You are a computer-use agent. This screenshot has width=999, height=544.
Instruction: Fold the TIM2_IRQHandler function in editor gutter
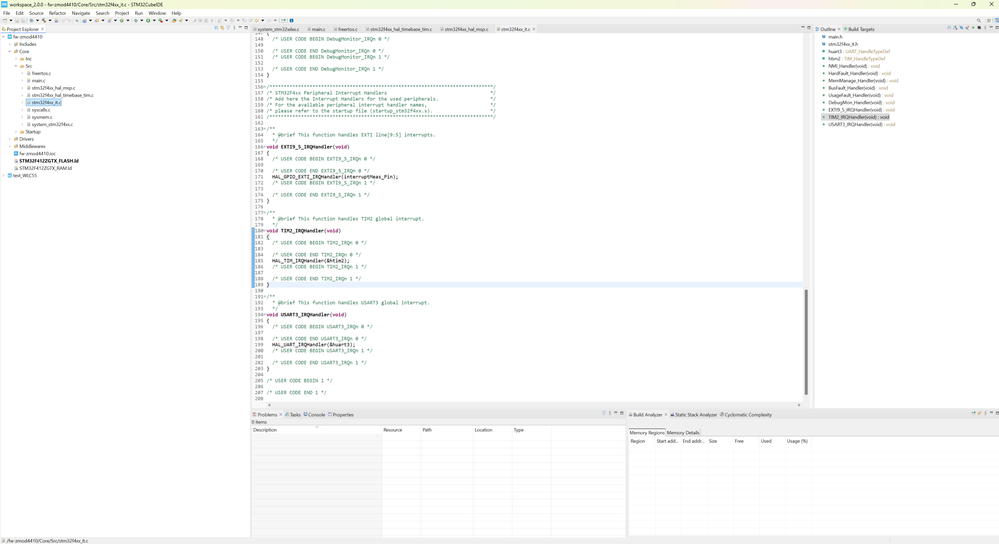pos(265,231)
